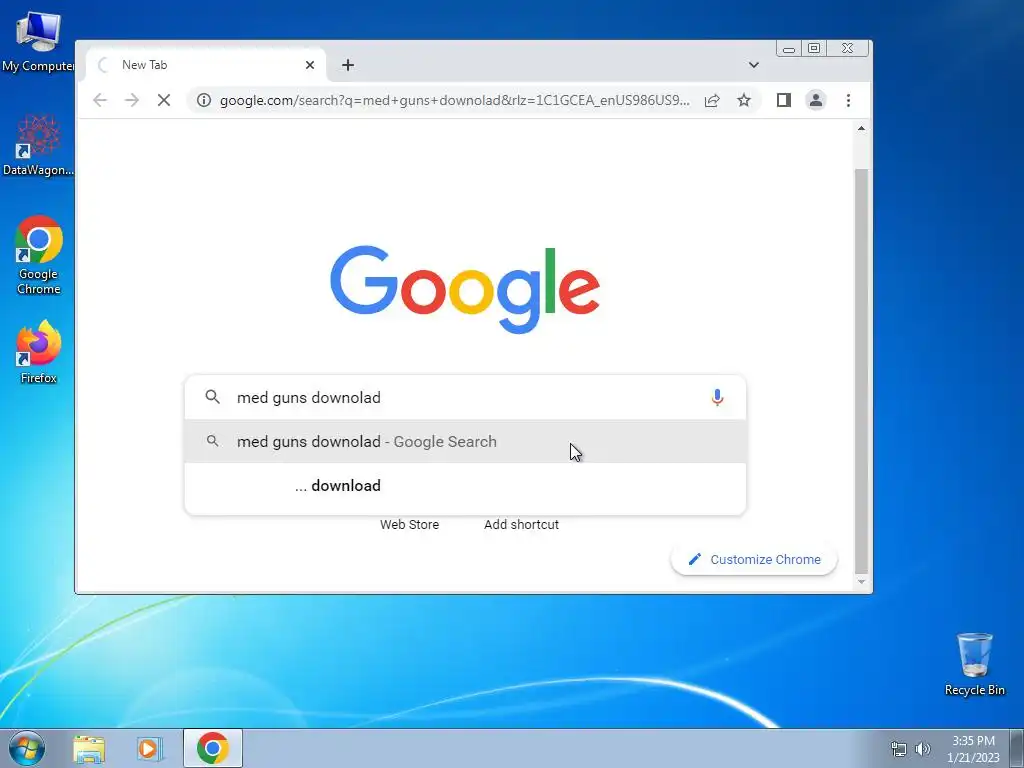Select Firefox desktop shortcut
Screen dimensions: 1024x768
(x=39, y=352)
